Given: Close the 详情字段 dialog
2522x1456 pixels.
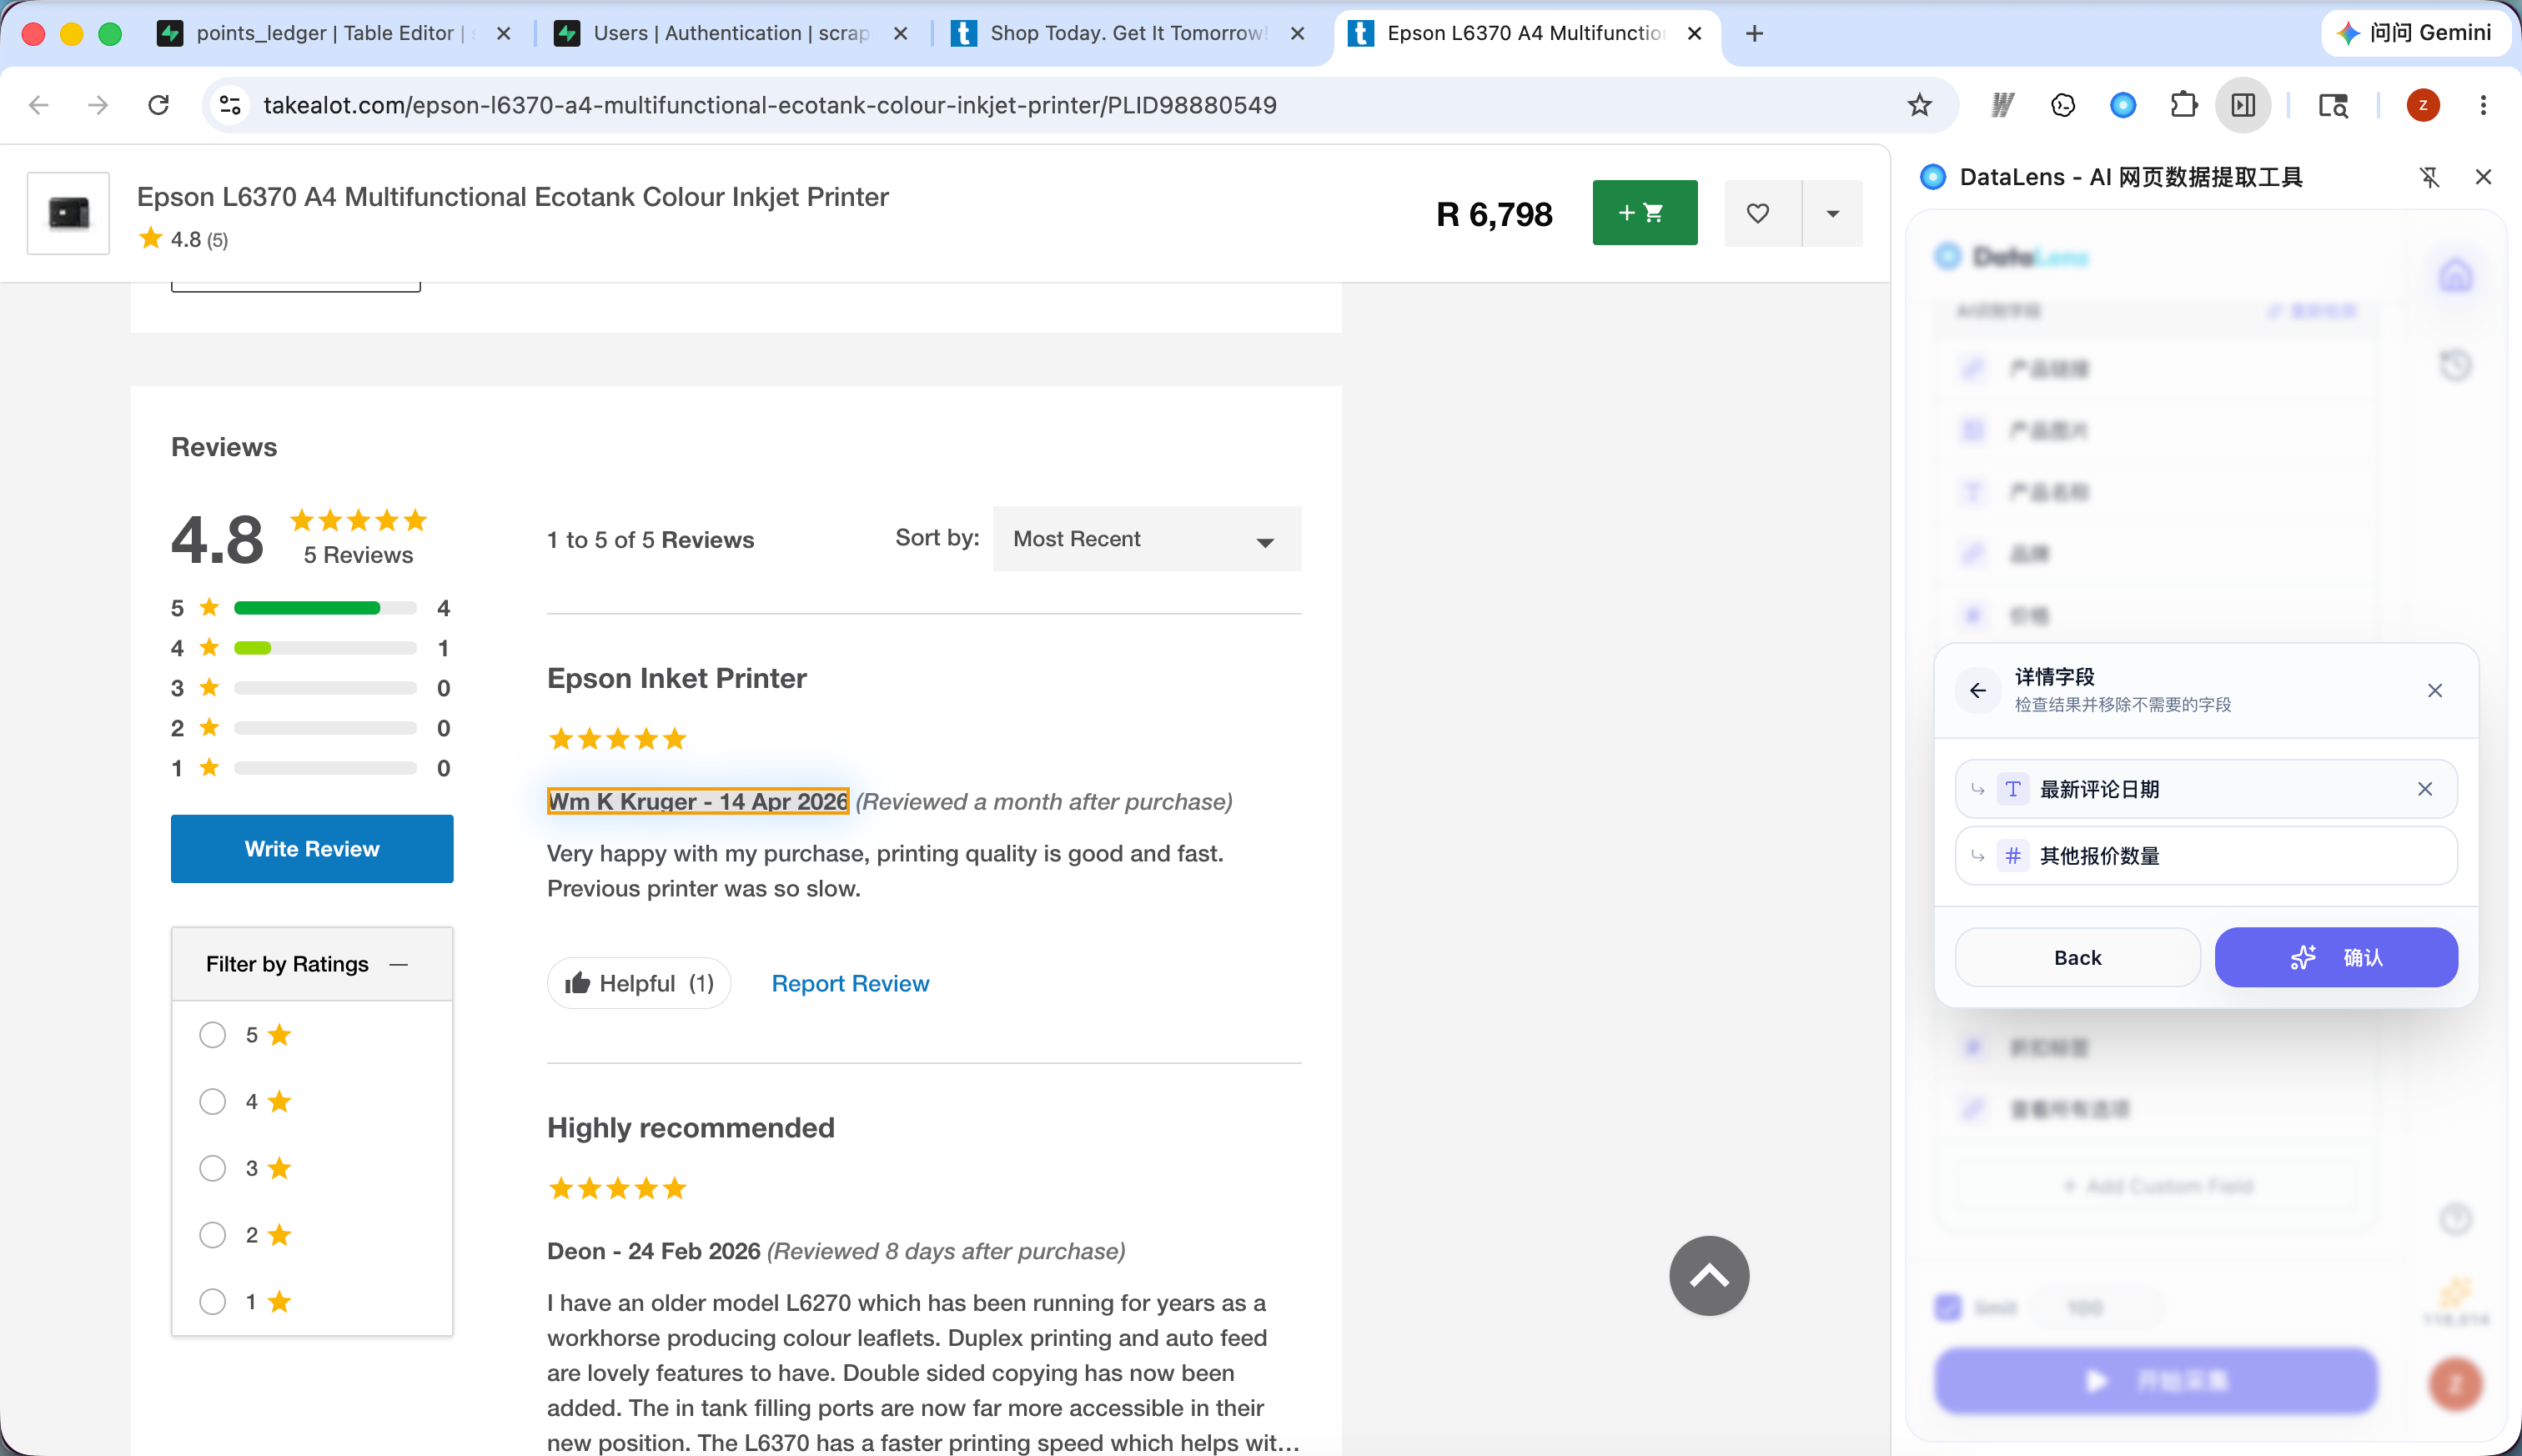Looking at the screenshot, I should (2435, 690).
